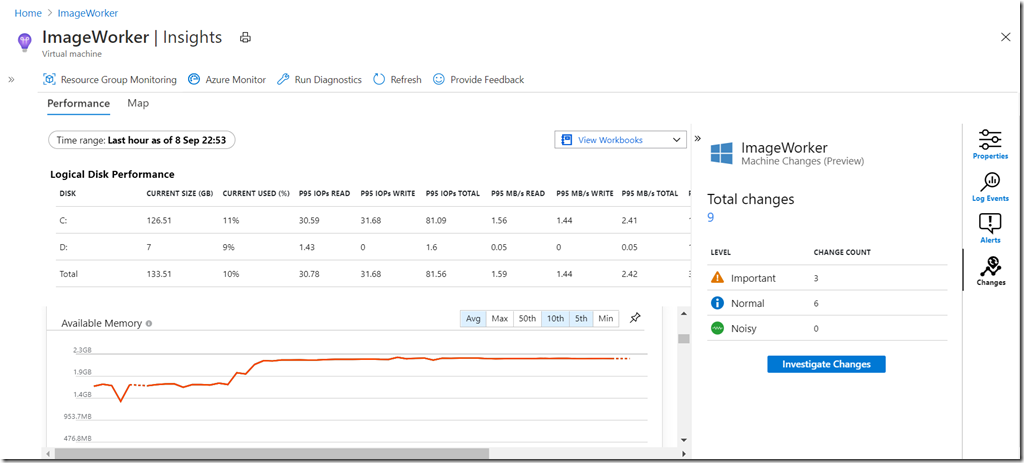Click the 81.09 IOPs total value
Image resolution: width=1024 pixels, height=463 pixels.
[x=437, y=221]
